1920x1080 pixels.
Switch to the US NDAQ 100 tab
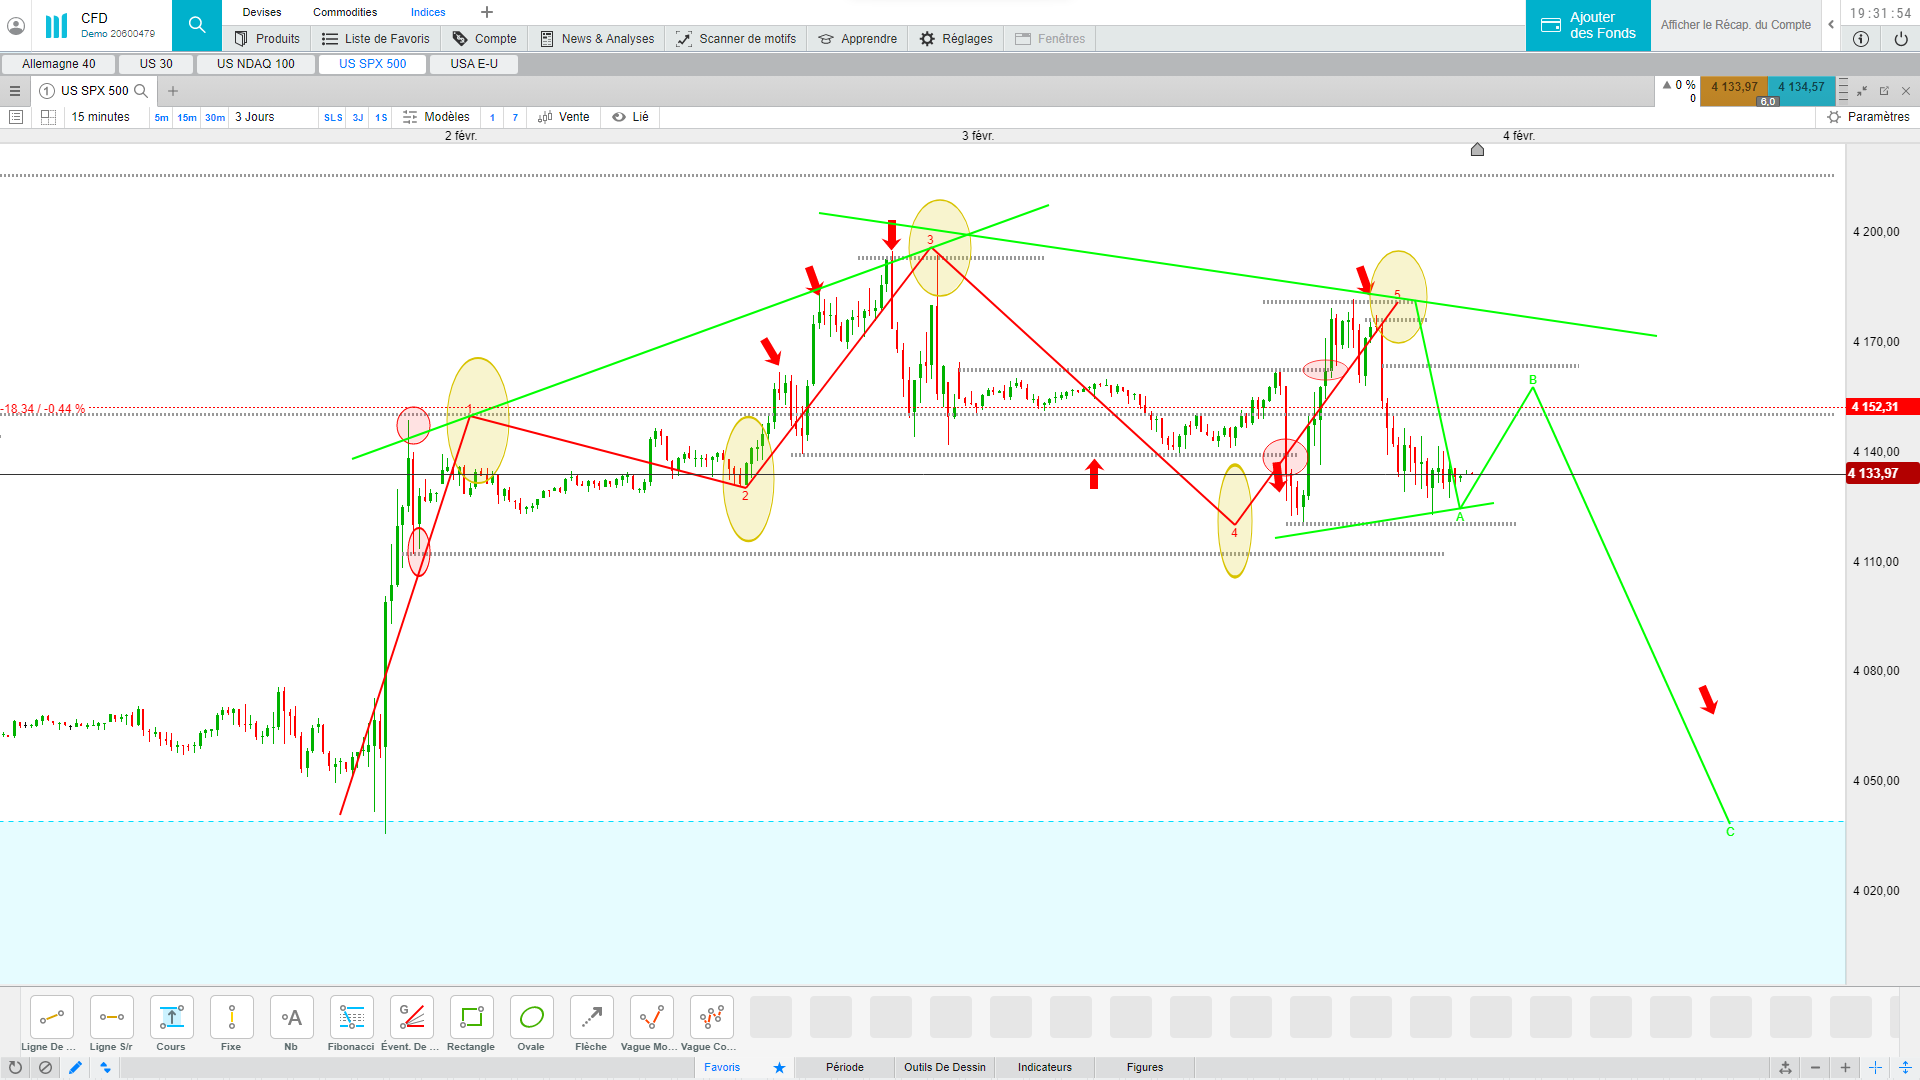pos(256,64)
